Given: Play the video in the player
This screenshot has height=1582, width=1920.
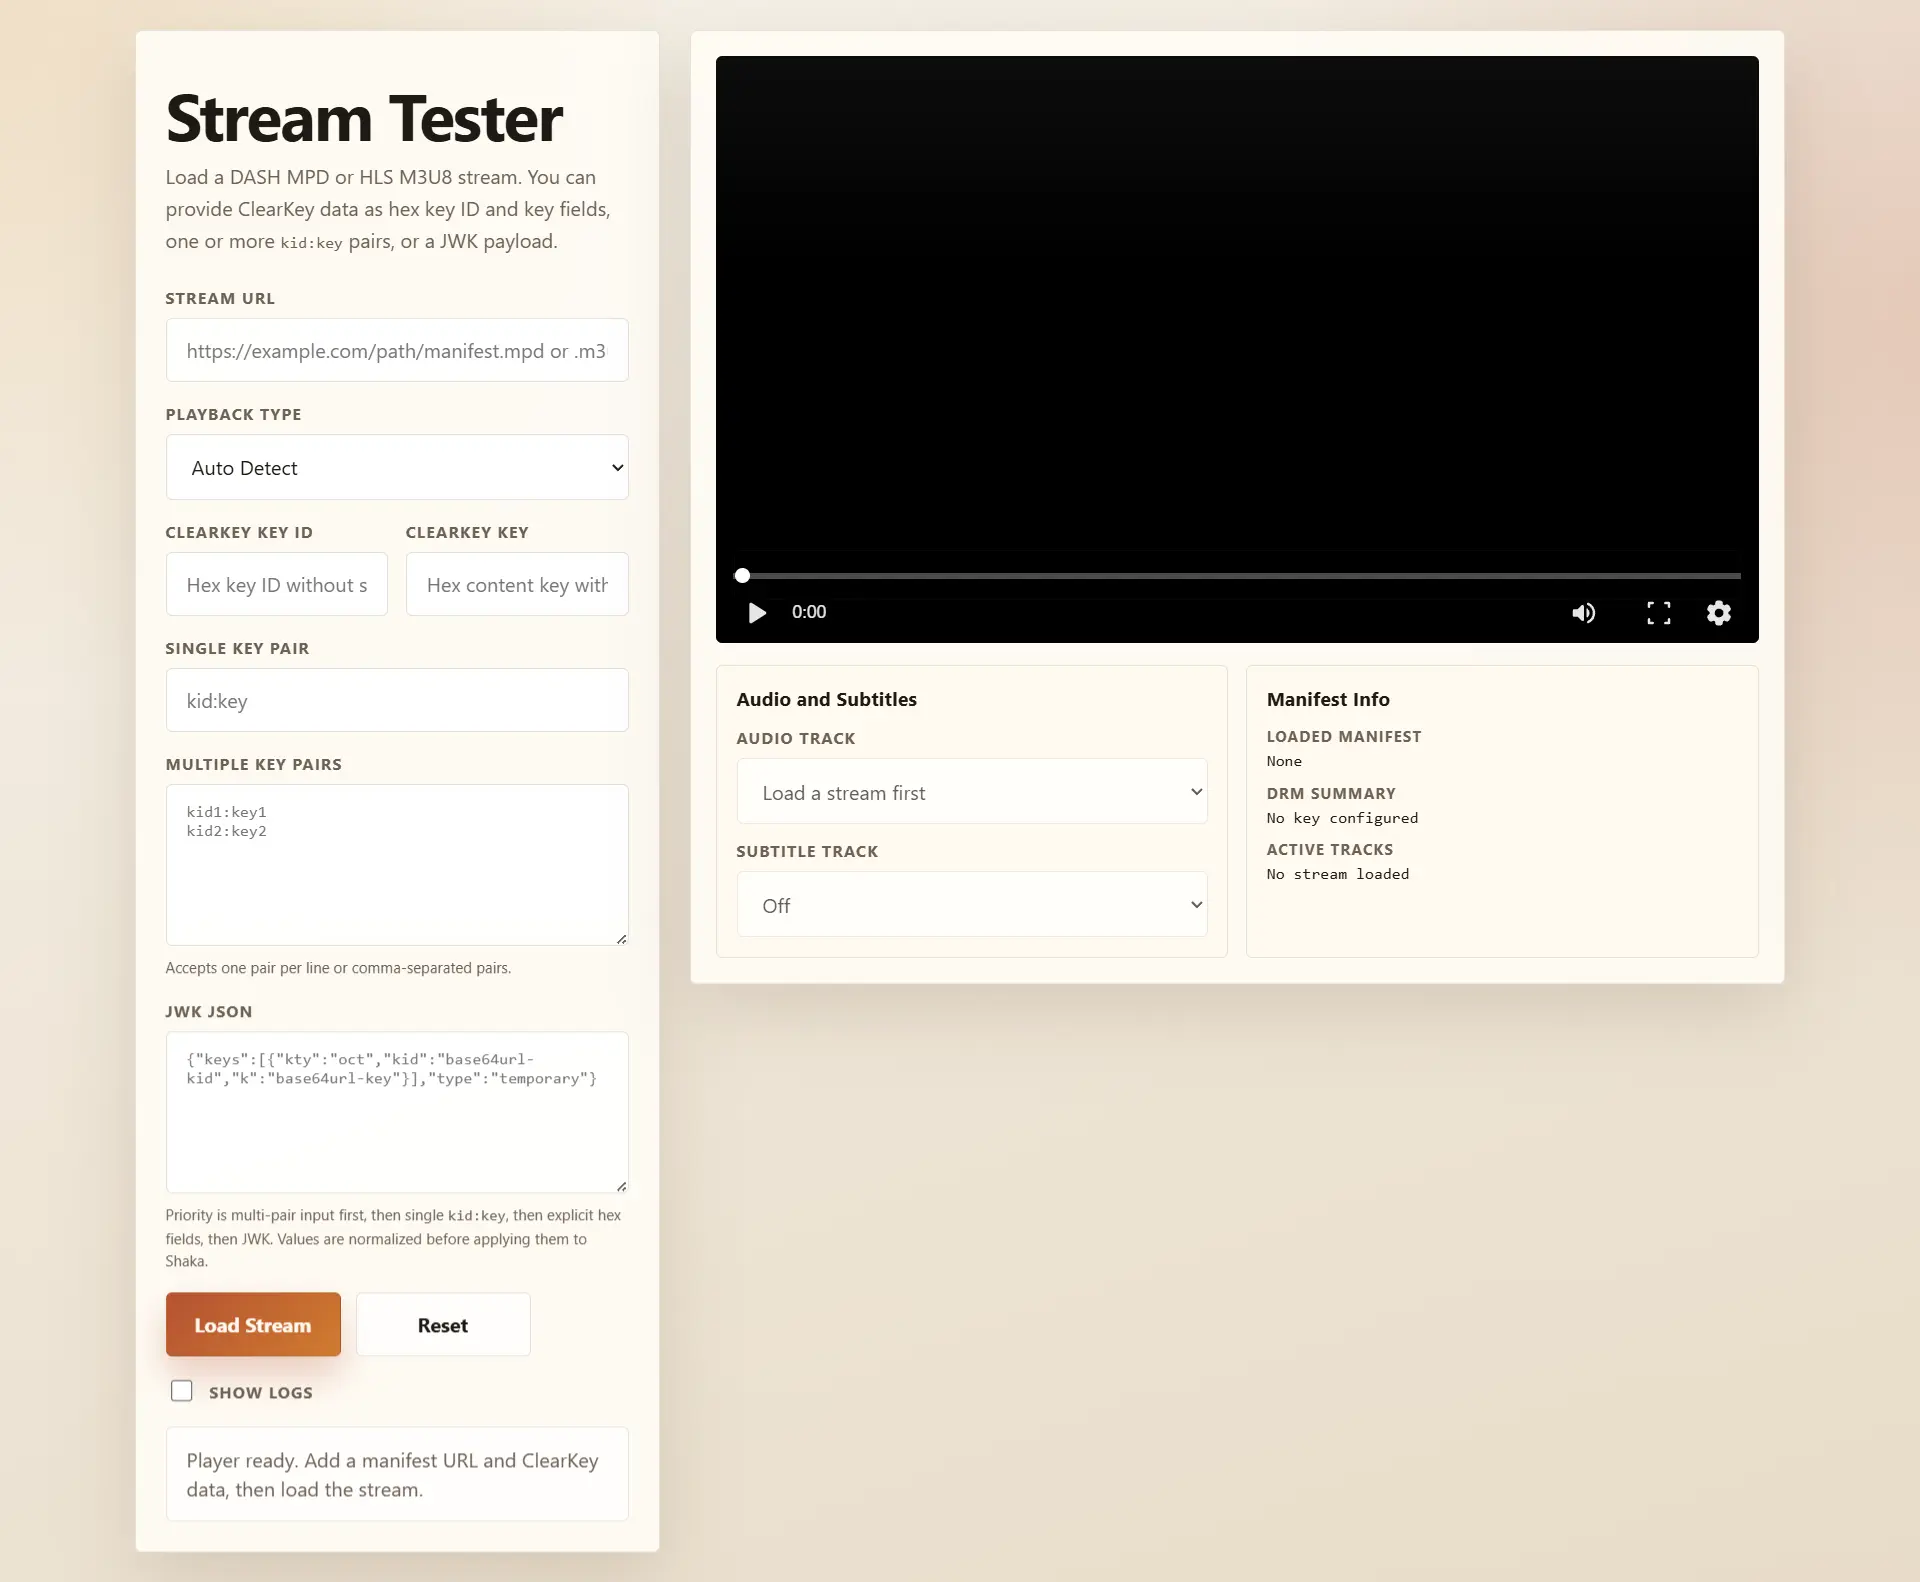Looking at the screenshot, I should click(x=757, y=612).
